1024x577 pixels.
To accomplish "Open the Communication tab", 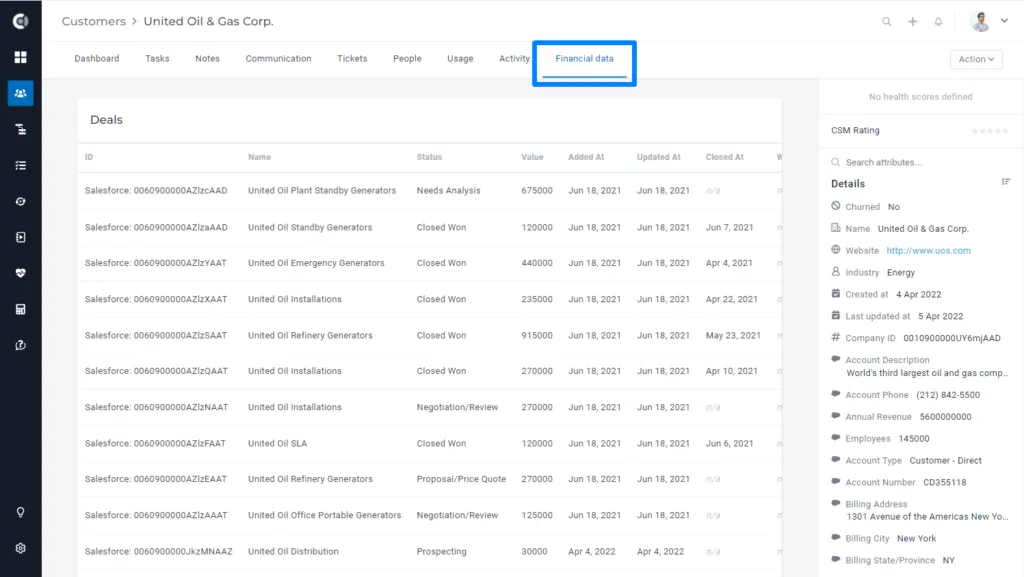I will pos(278,59).
